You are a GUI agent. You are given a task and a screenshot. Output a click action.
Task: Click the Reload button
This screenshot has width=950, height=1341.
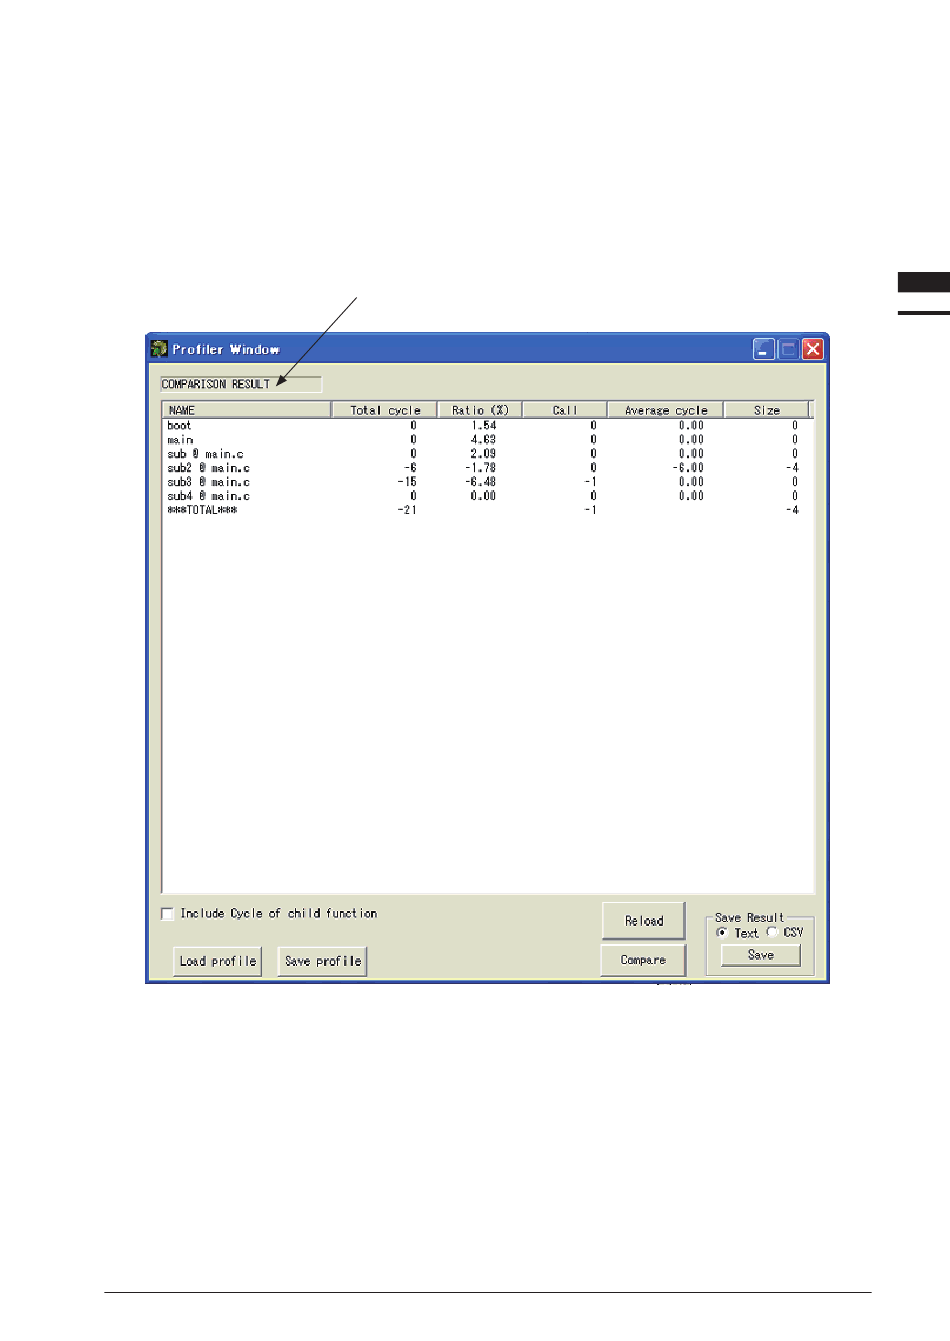pos(644,921)
